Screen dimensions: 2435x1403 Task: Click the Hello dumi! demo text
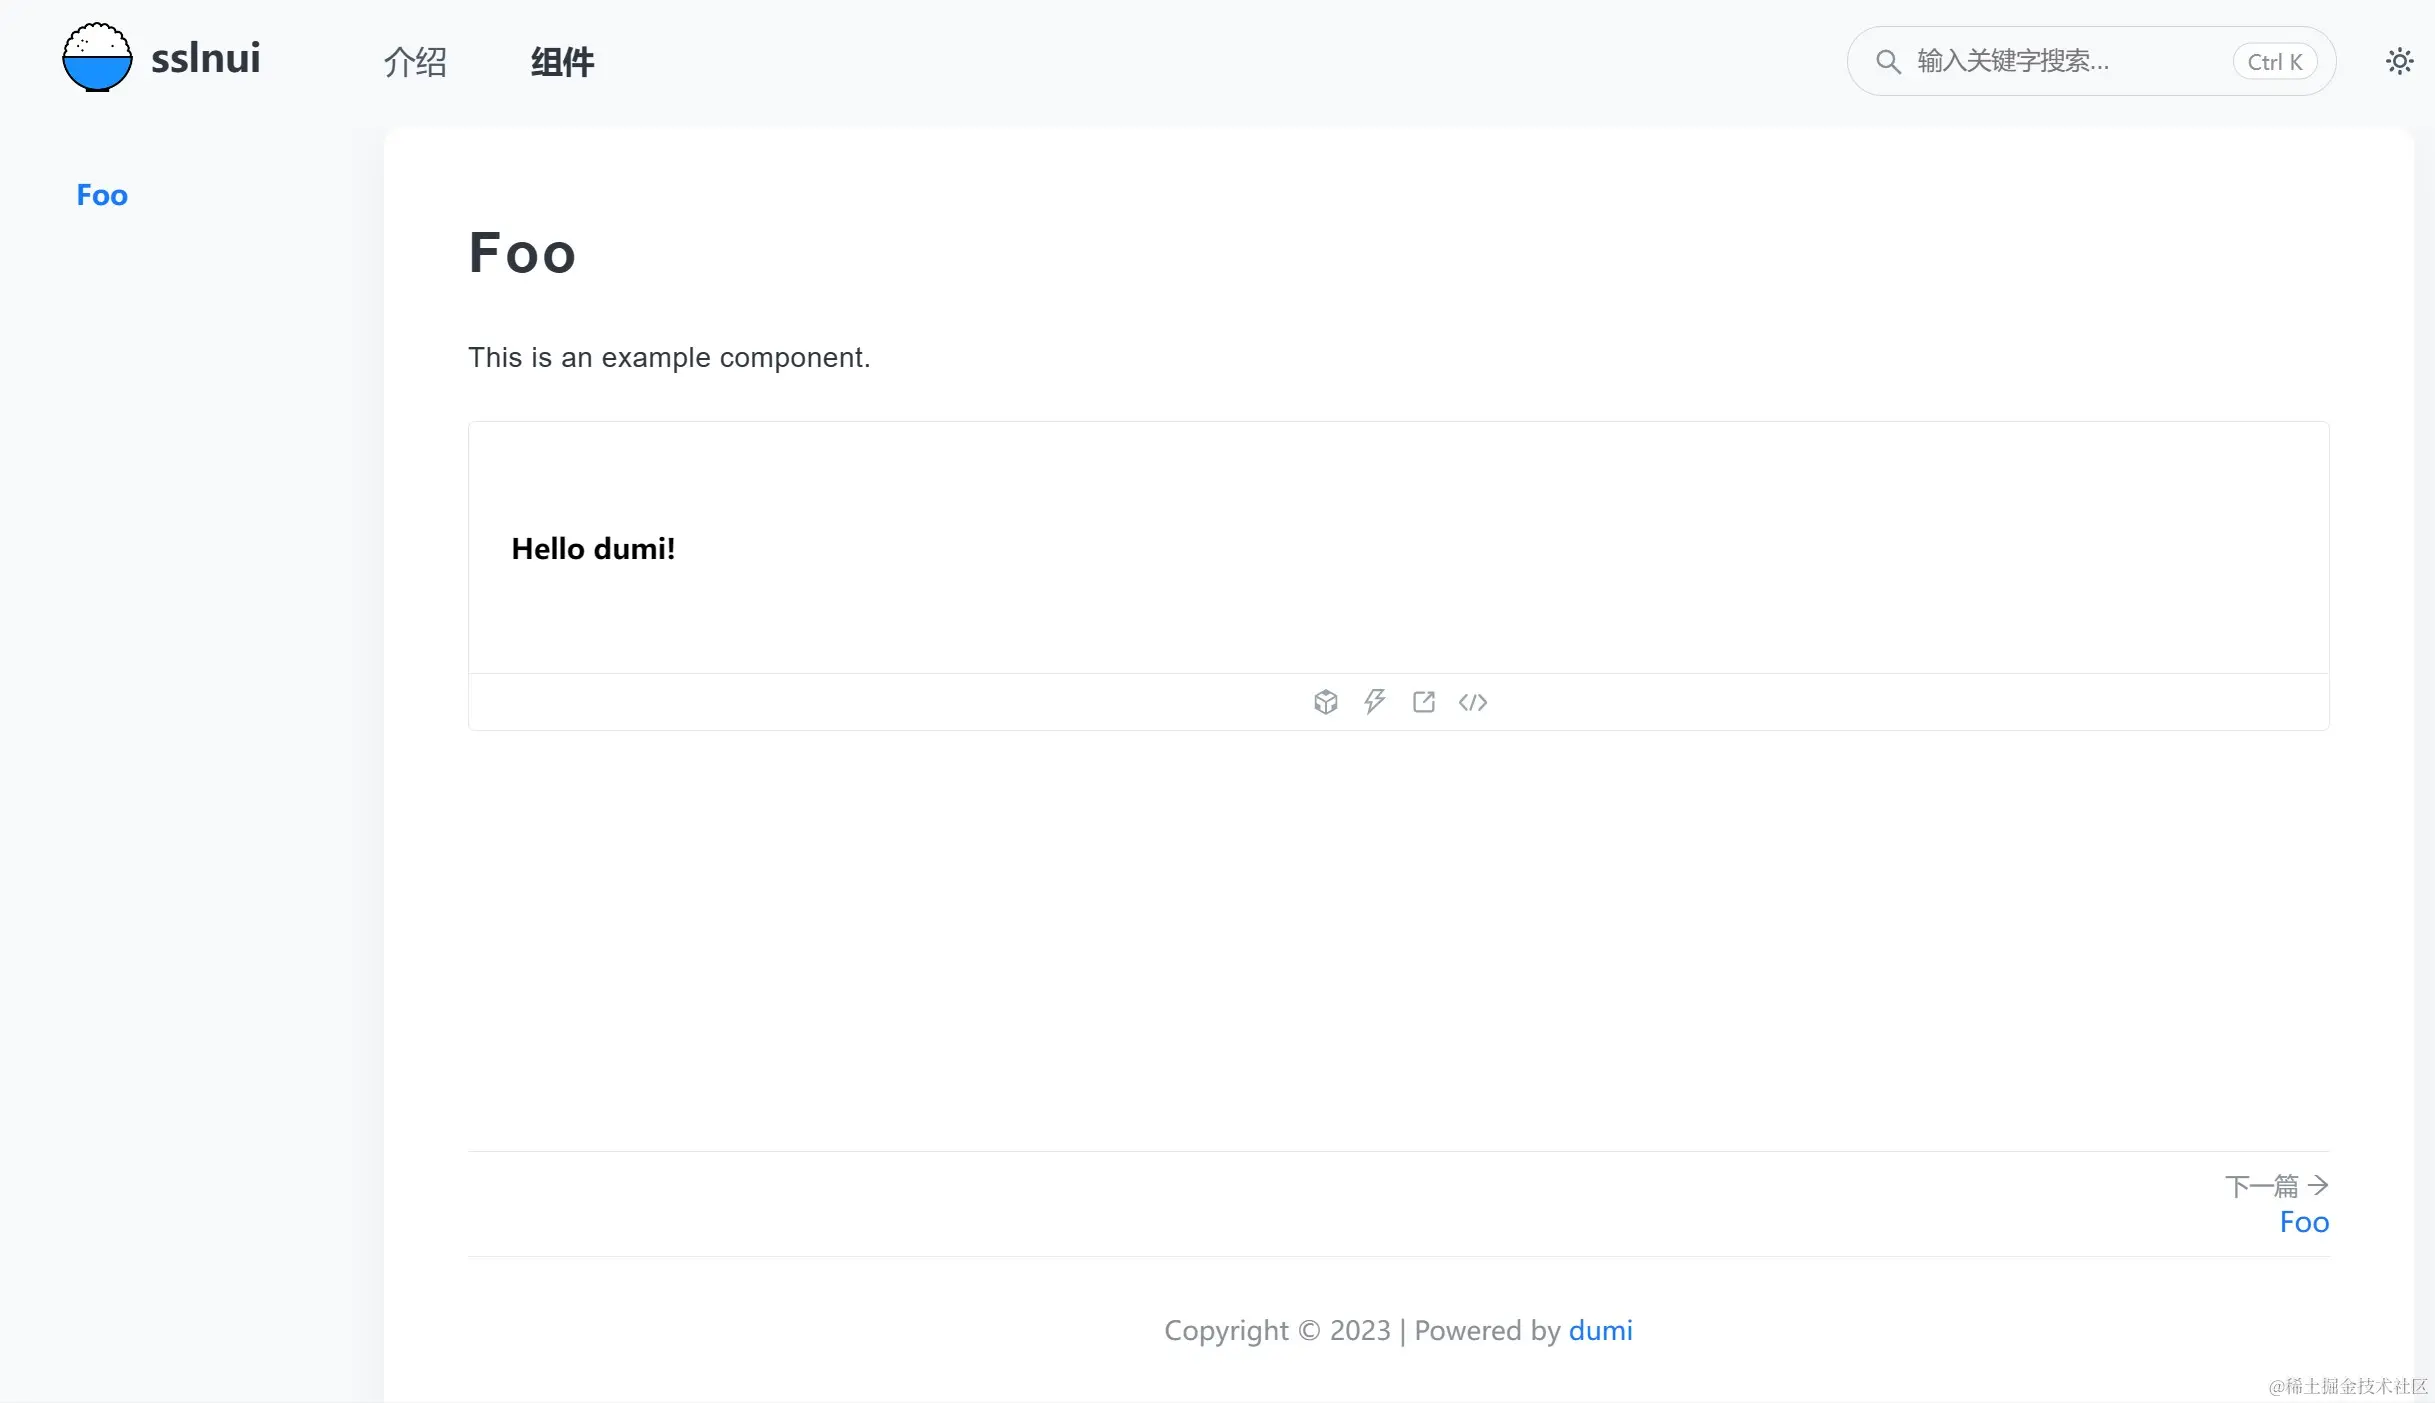click(x=593, y=549)
